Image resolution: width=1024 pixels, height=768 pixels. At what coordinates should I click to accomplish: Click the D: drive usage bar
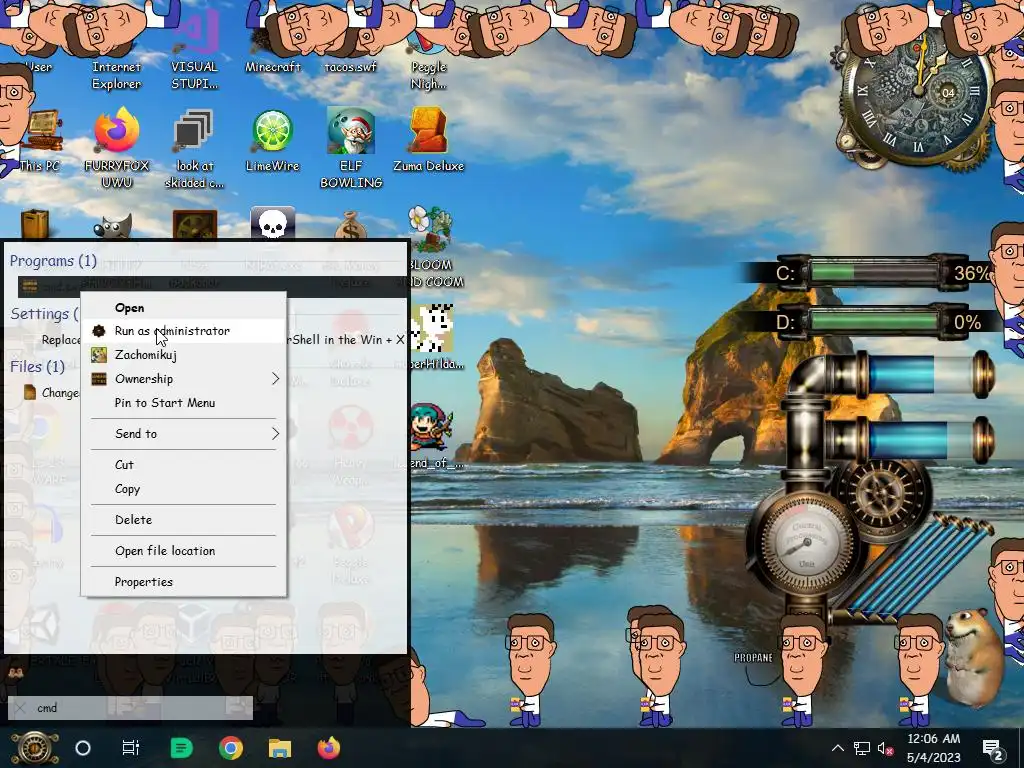click(x=875, y=322)
